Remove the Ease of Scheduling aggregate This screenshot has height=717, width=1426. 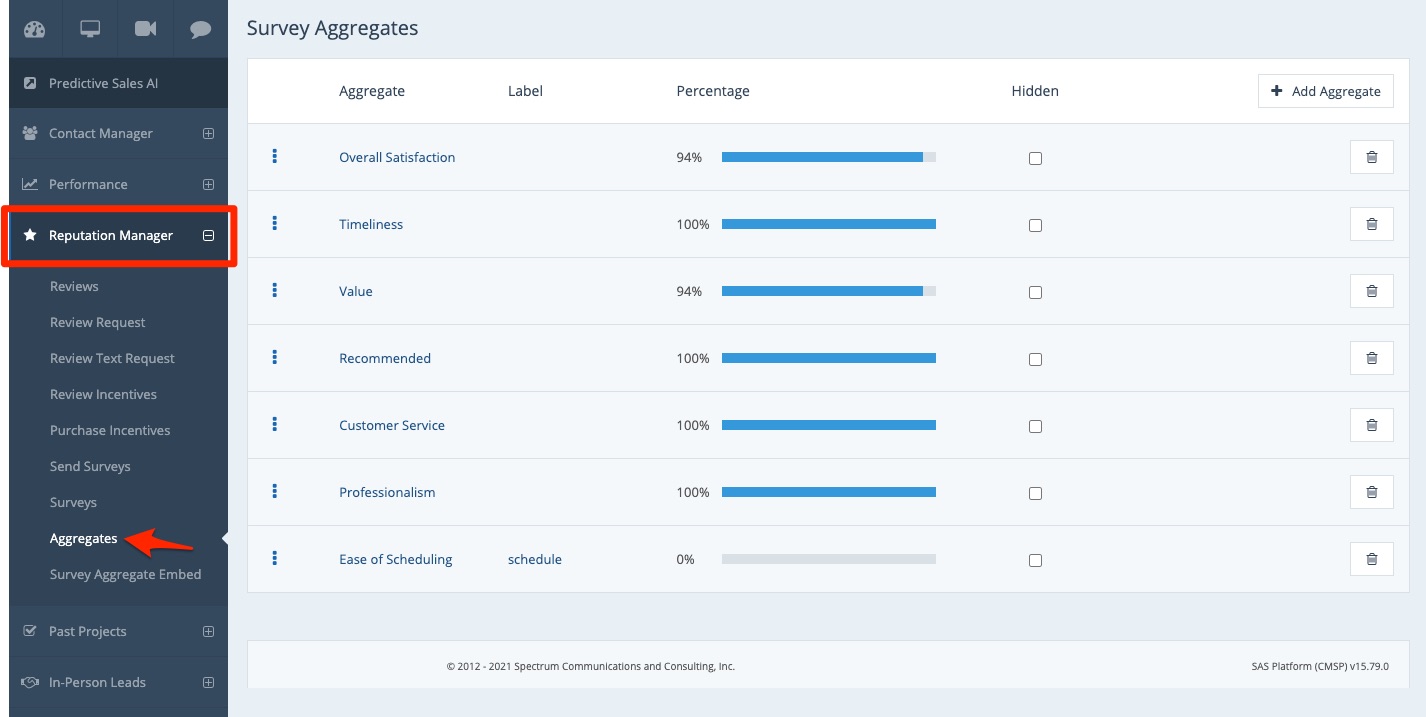[x=1371, y=559]
